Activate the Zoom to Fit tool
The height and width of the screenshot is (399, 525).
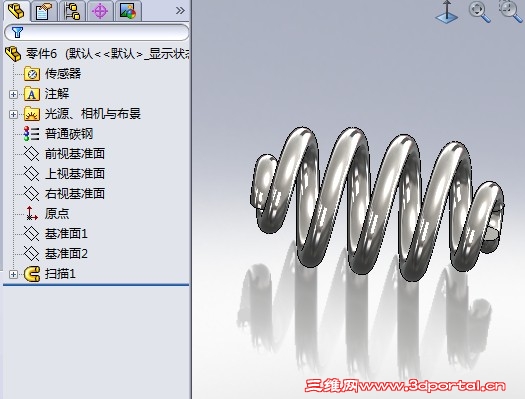pos(479,12)
